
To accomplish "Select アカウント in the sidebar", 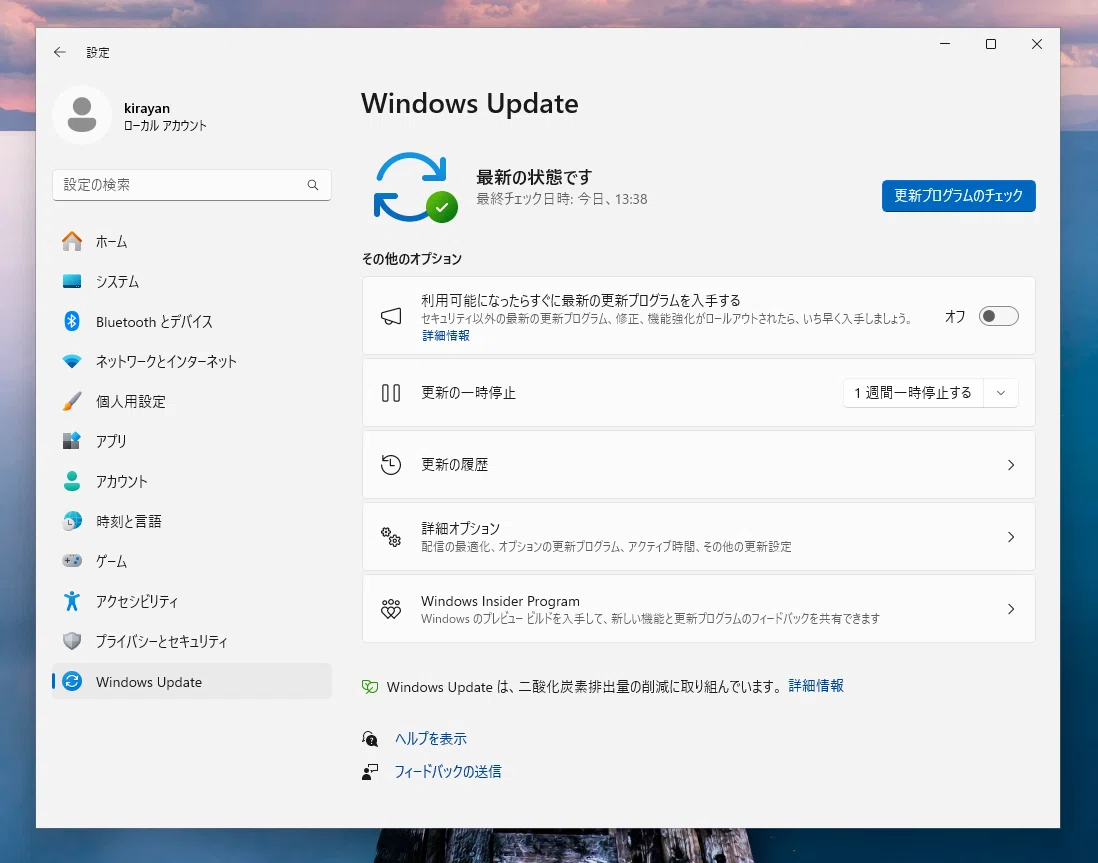I will (x=192, y=481).
